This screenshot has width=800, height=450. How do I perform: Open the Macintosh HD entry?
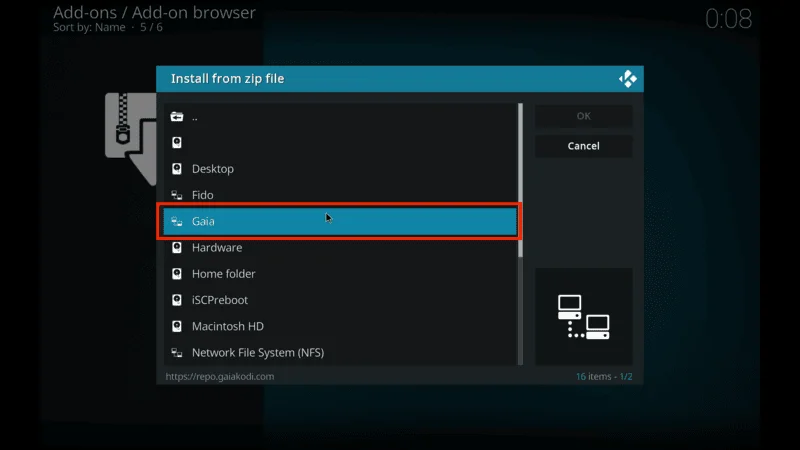[x=340, y=327]
